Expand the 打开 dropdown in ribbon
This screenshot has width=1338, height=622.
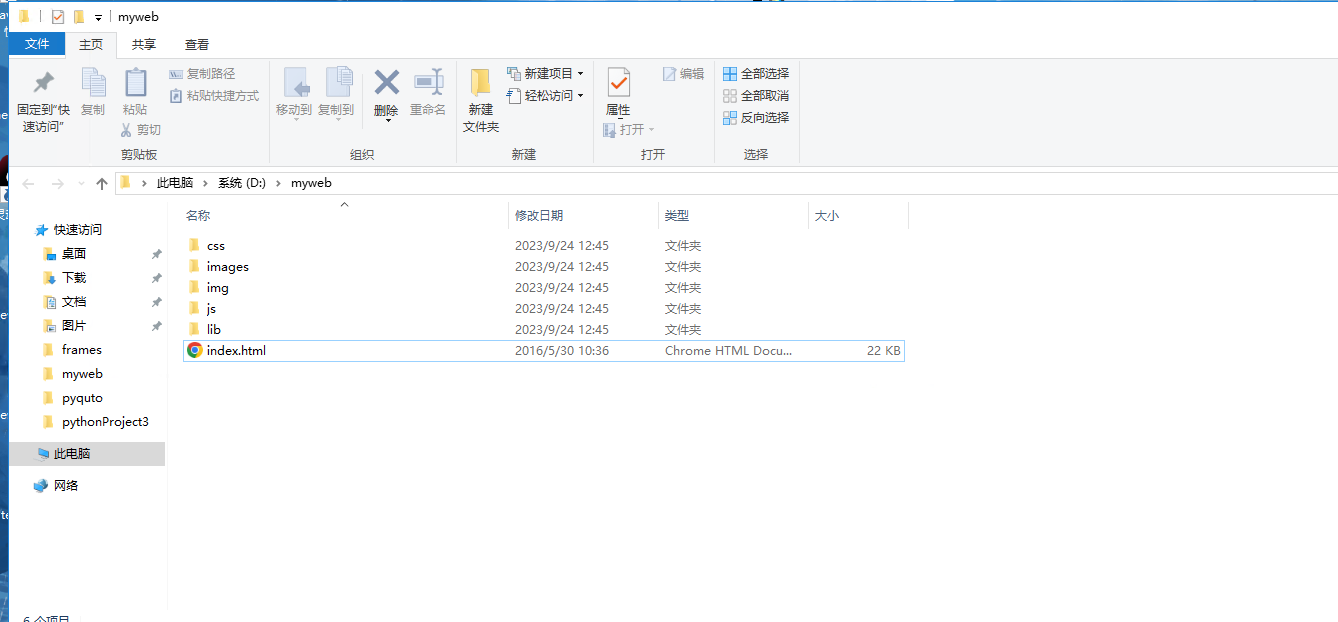651,129
